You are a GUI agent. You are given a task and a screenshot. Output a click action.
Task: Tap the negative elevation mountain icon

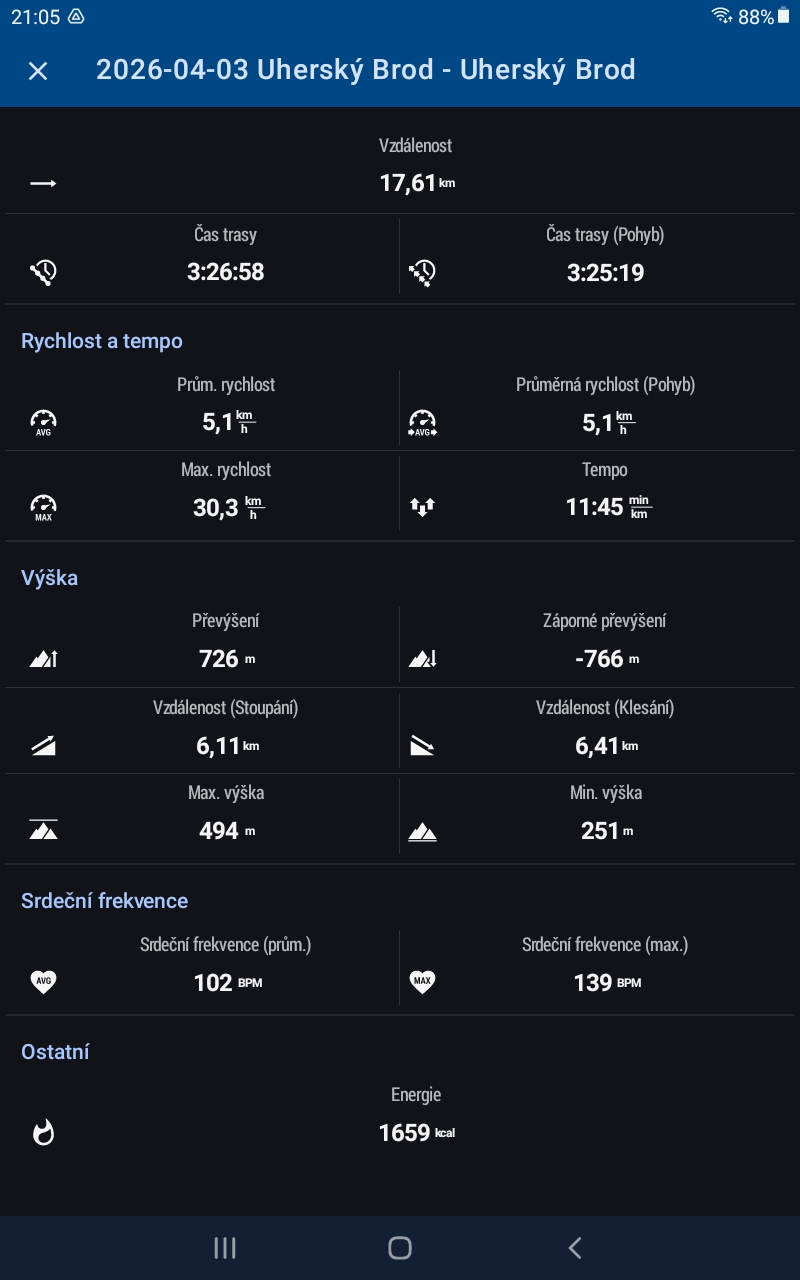click(x=422, y=658)
